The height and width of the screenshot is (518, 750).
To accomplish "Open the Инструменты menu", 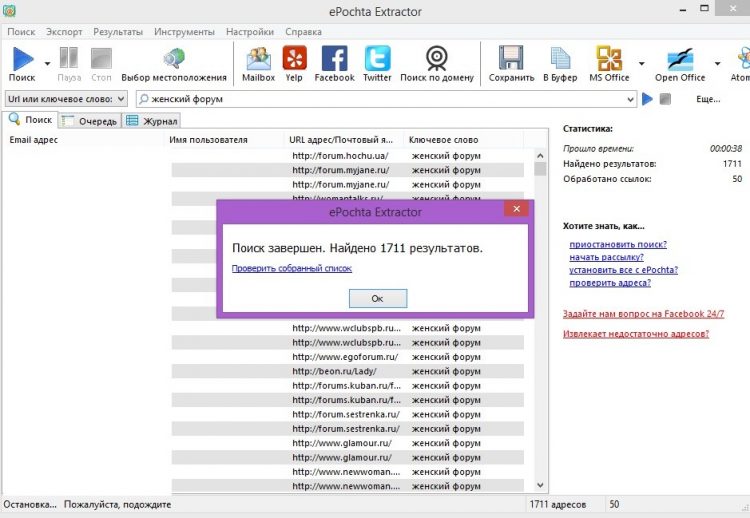I will (184, 32).
